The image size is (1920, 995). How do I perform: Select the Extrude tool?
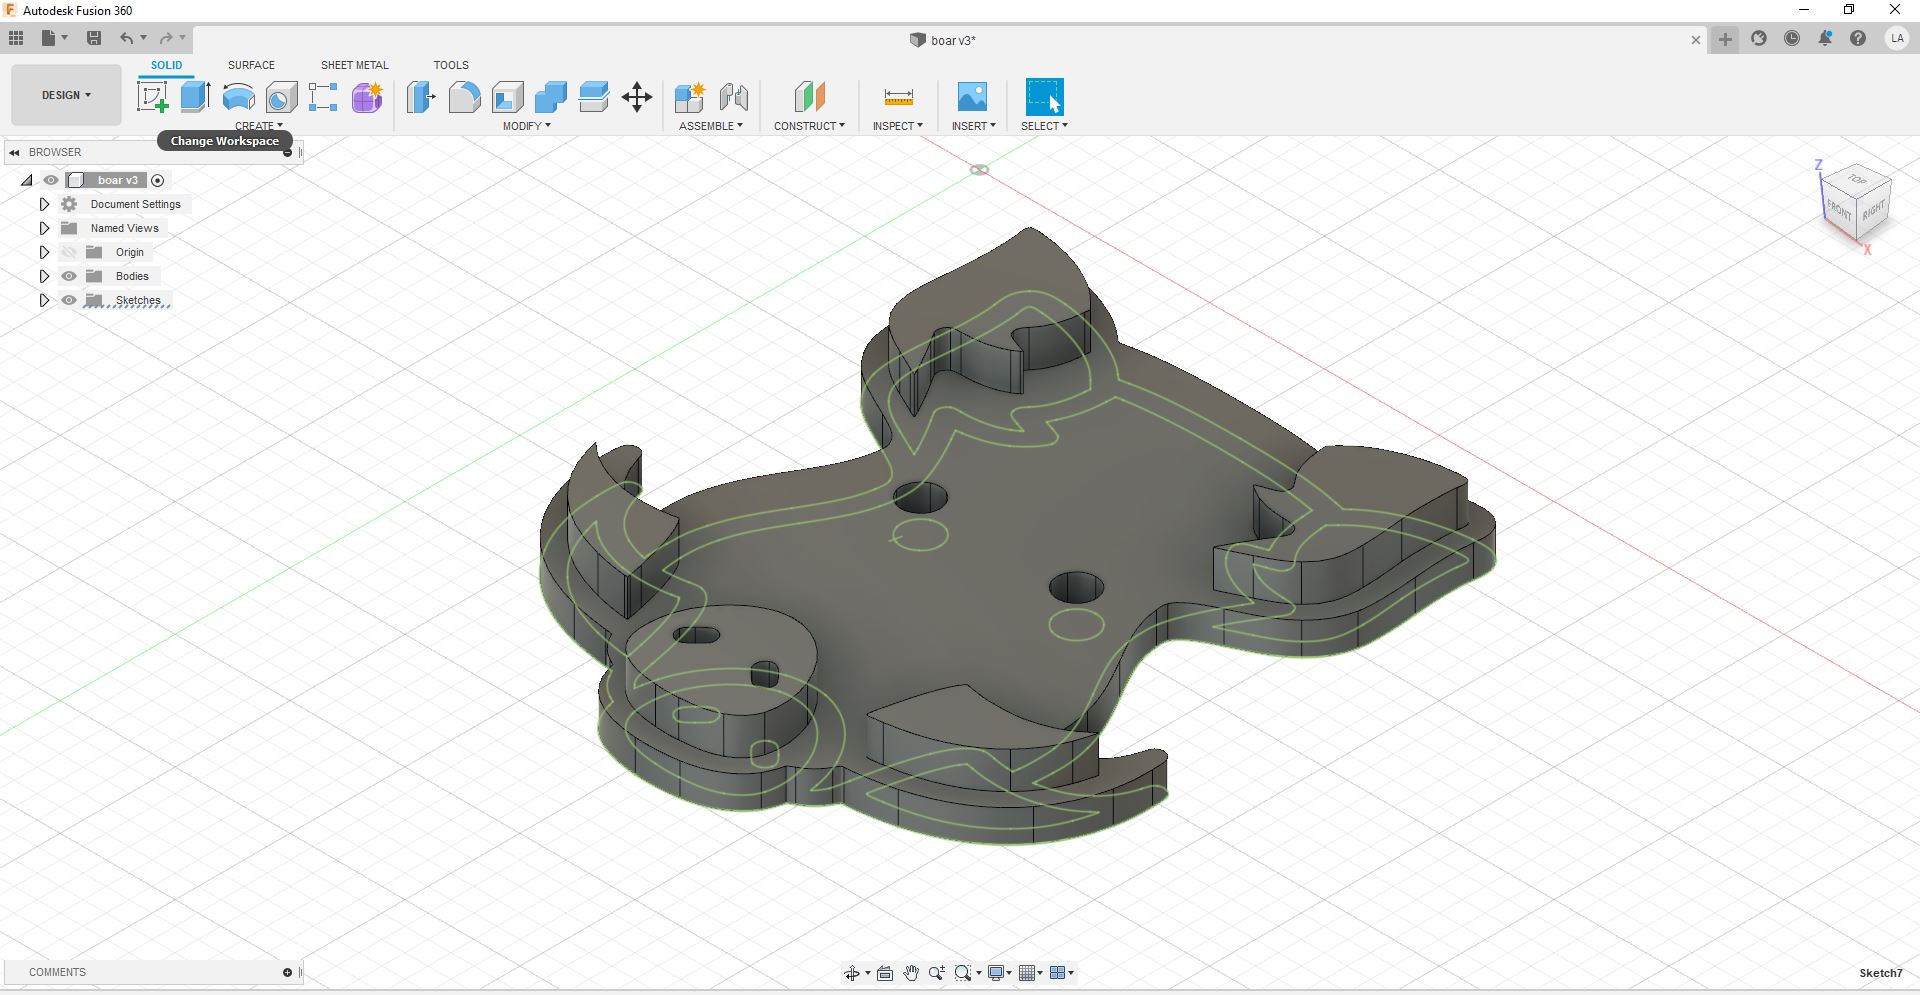tap(195, 97)
